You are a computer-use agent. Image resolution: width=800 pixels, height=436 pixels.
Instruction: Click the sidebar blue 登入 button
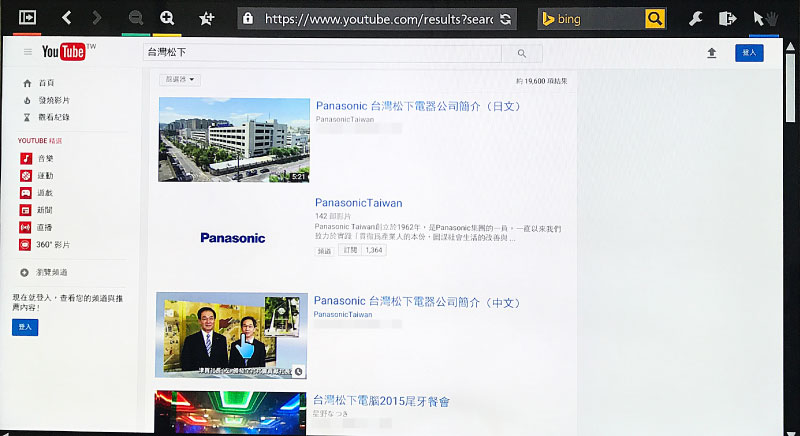tap(25, 327)
